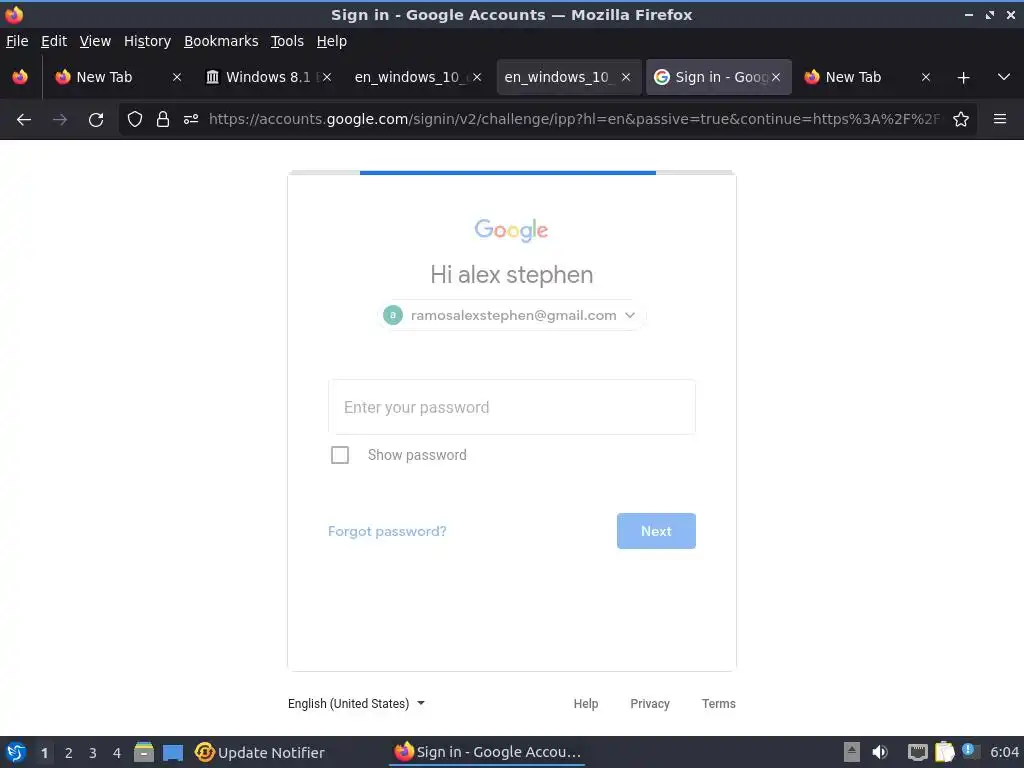Click the 6:04 clock

pyautogui.click(x=1004, y=752)
